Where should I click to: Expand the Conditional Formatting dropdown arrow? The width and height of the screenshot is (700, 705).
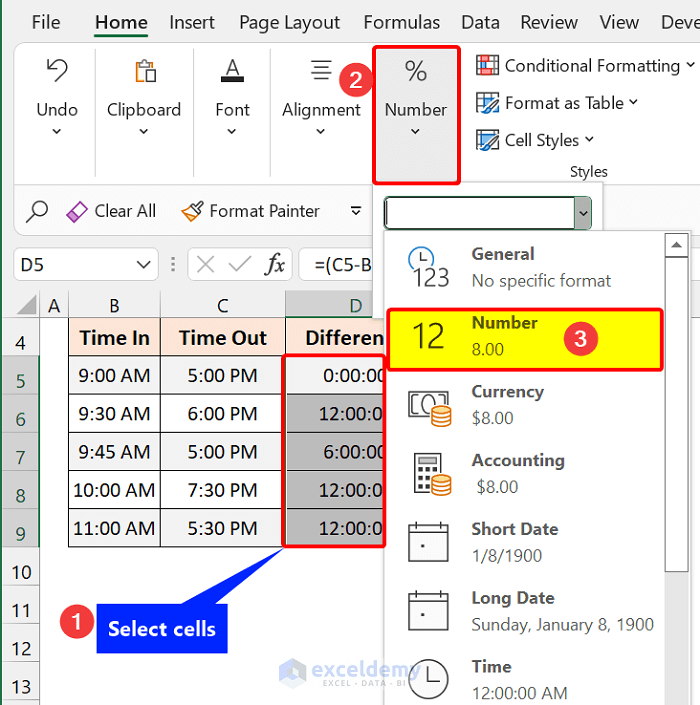(690, 66)
